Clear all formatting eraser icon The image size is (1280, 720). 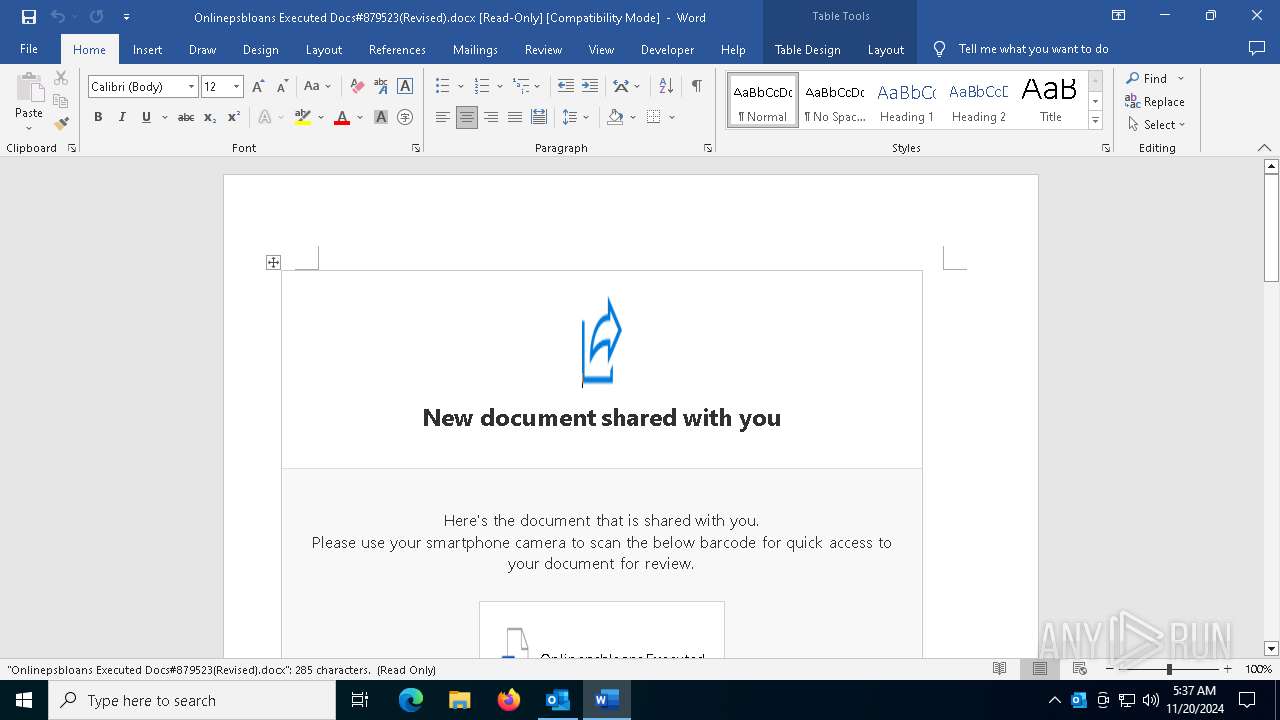click(x=357, y=87)
